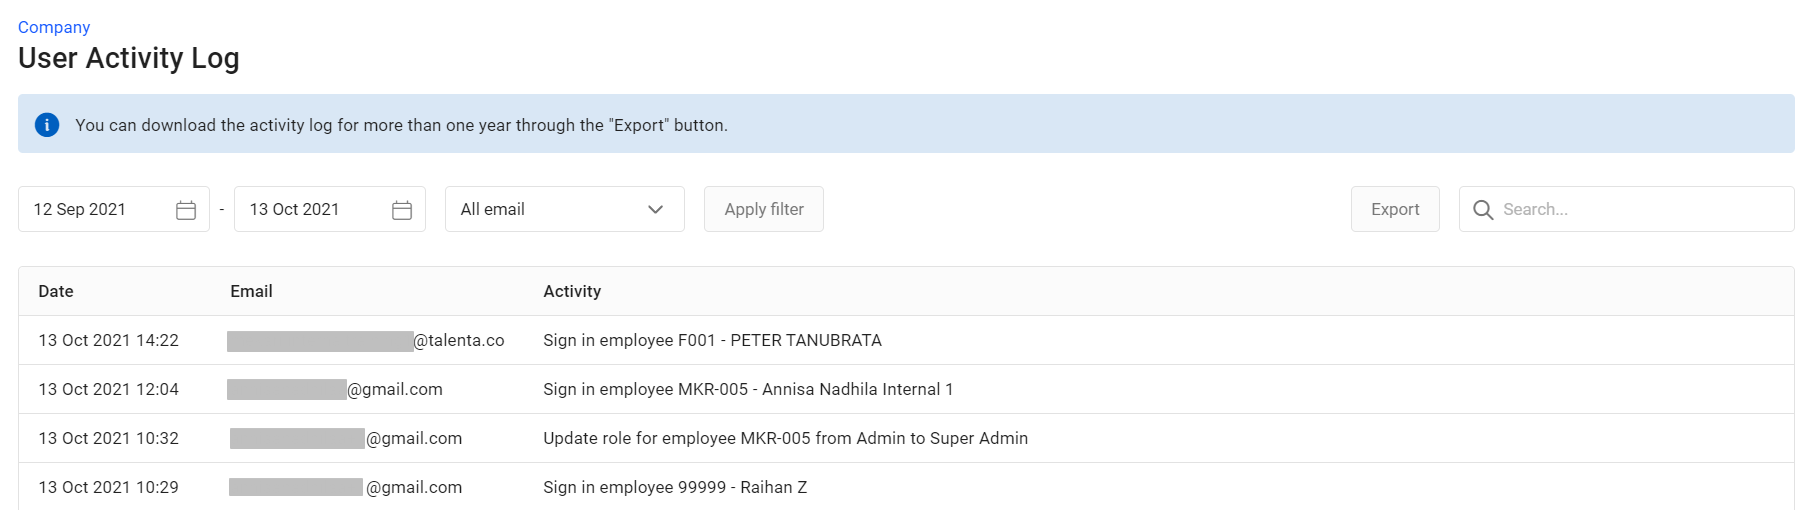Select the 13 Oct 2021 12:04 date cell

(109, 389)
